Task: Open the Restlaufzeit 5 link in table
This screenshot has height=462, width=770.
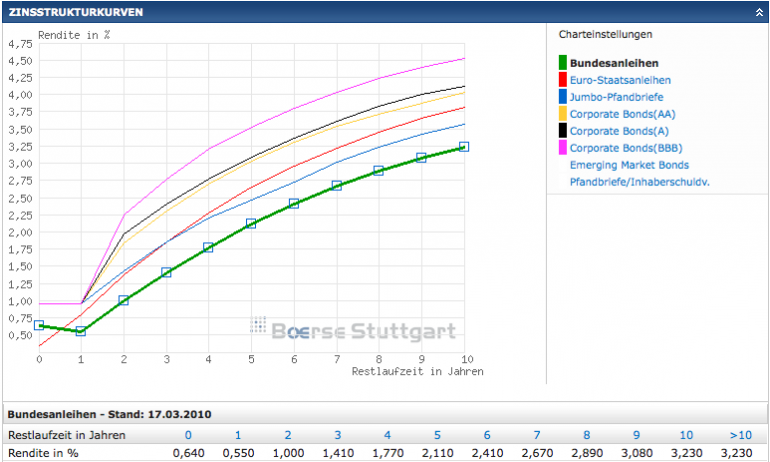Action: (437, 435)
